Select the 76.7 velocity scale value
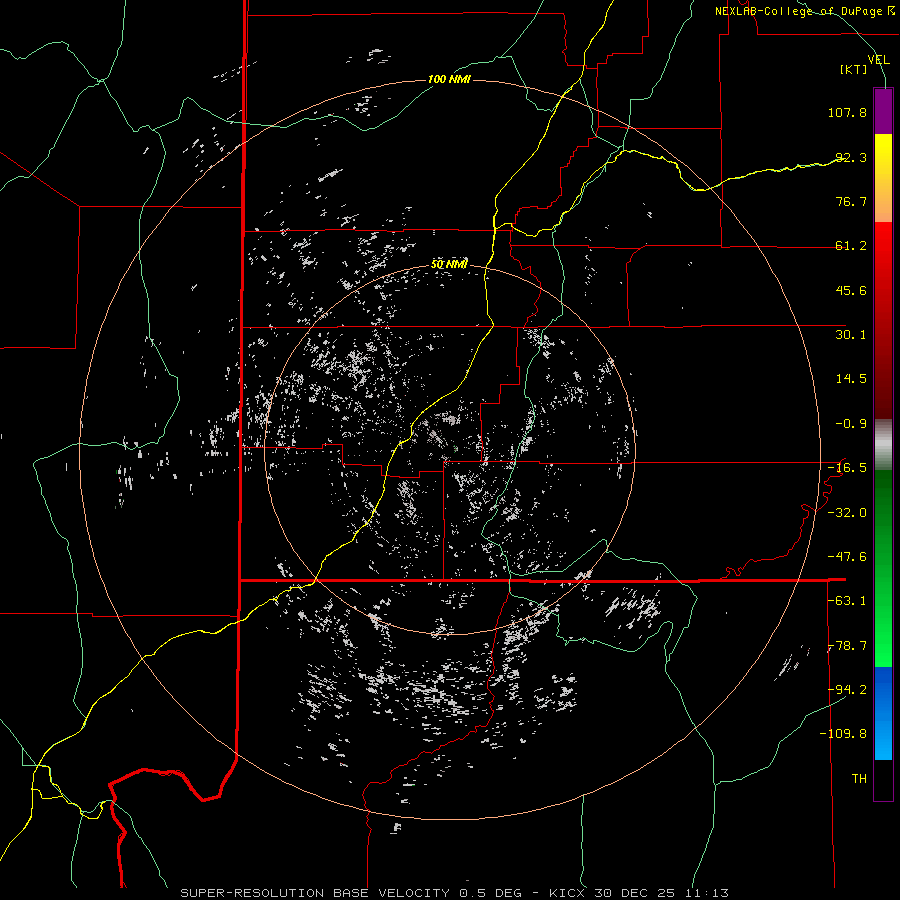This screenshot has width=900, height=900. [x=851, y=201]
